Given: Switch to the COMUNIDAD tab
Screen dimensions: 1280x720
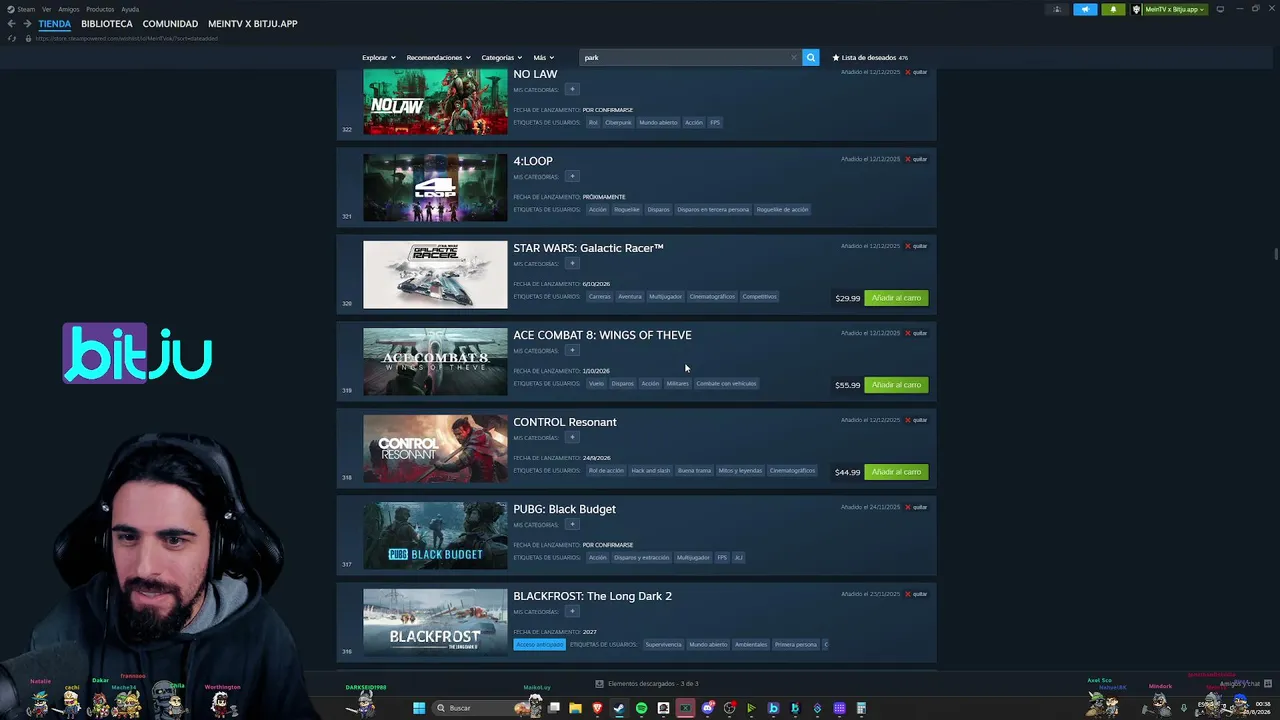Looking at the screenshot, I should click(x=170, y=24).
